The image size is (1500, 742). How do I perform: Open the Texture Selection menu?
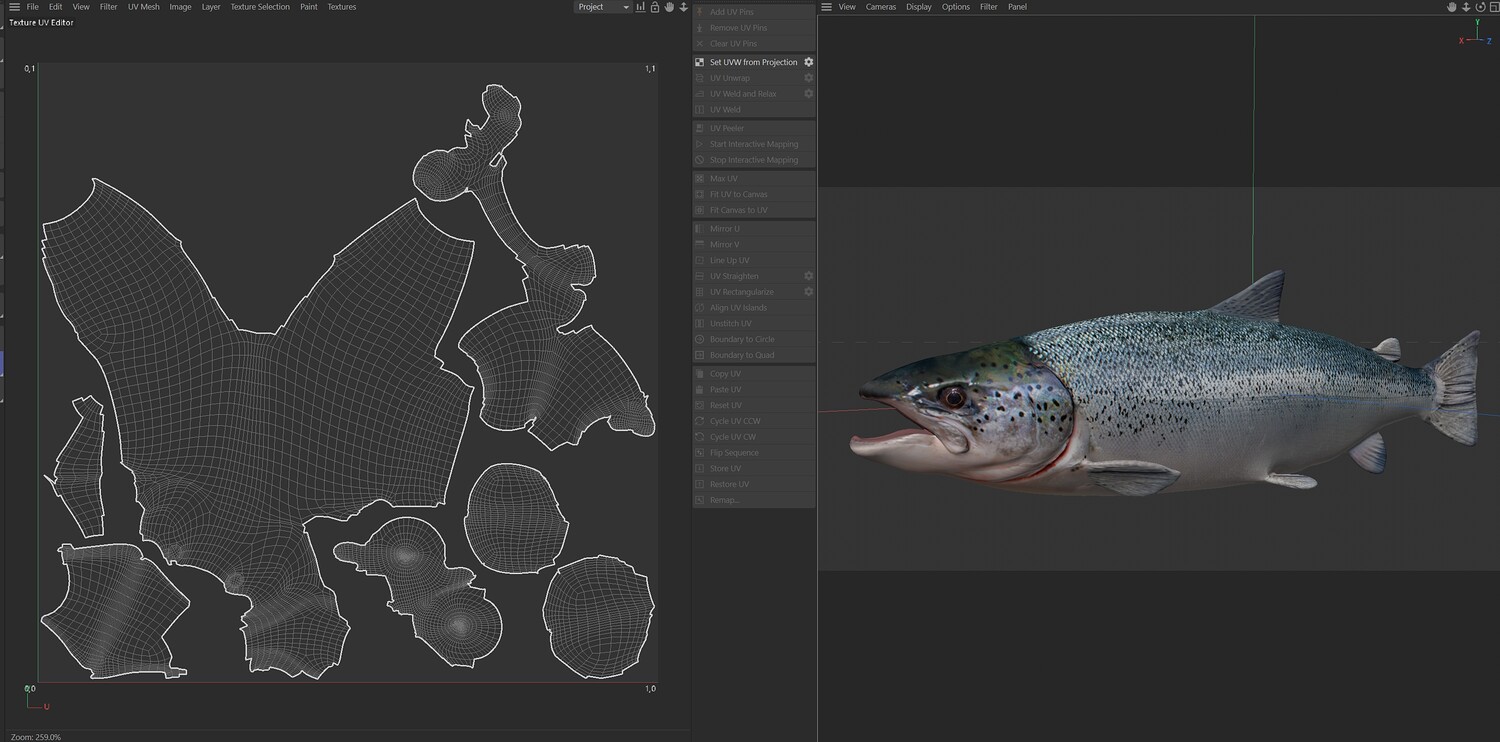point(259,7)
